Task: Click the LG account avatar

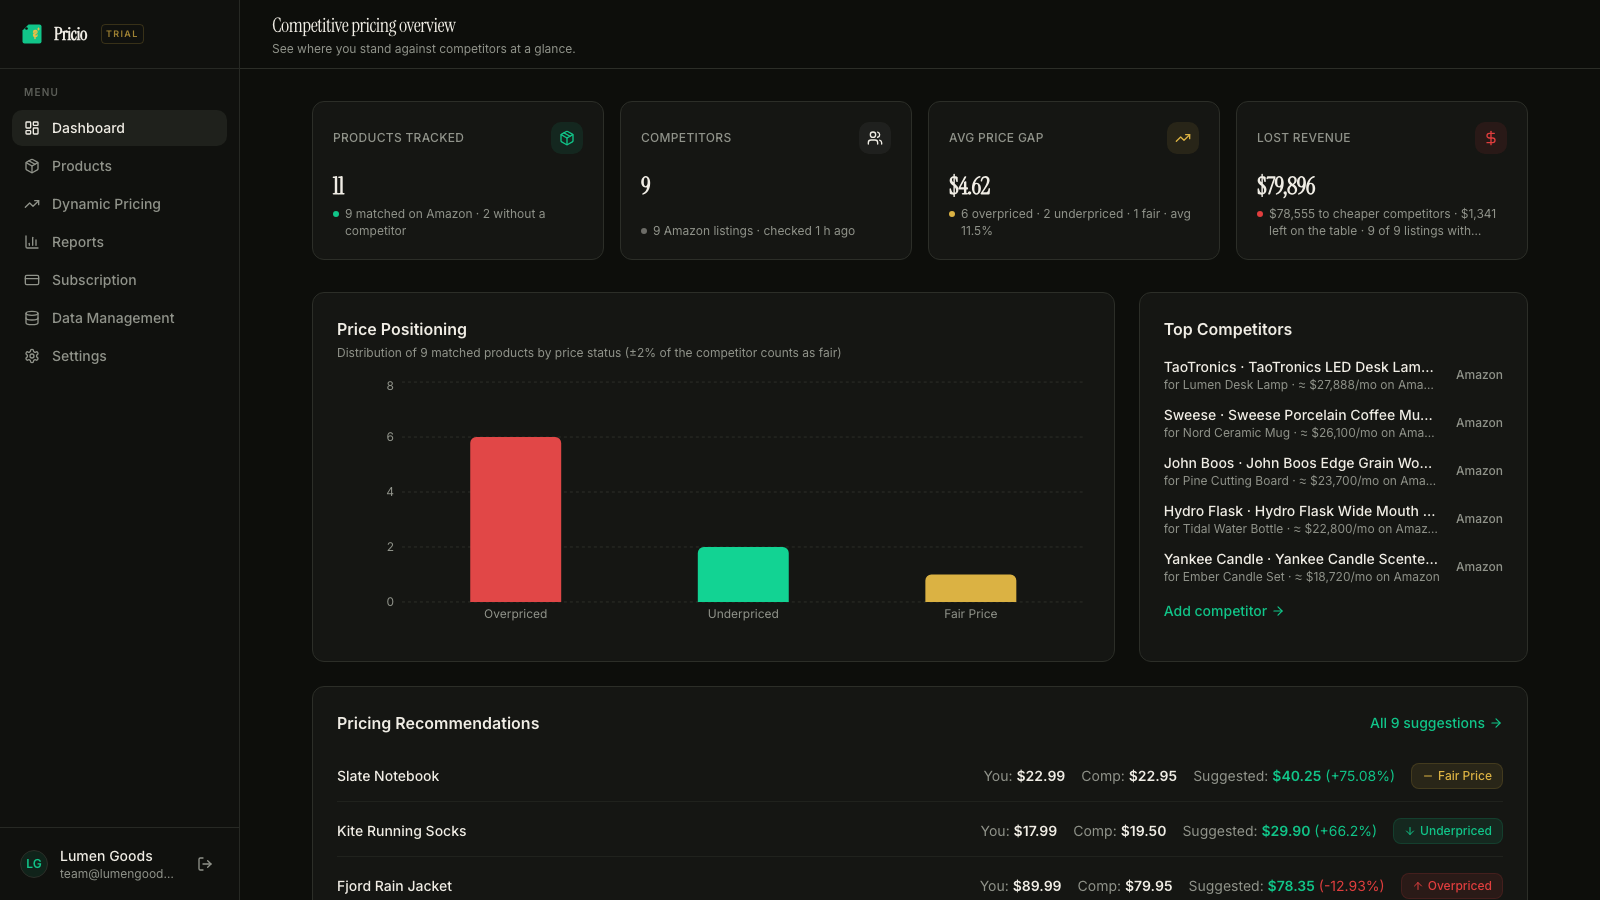Action: tap(34, 864)
